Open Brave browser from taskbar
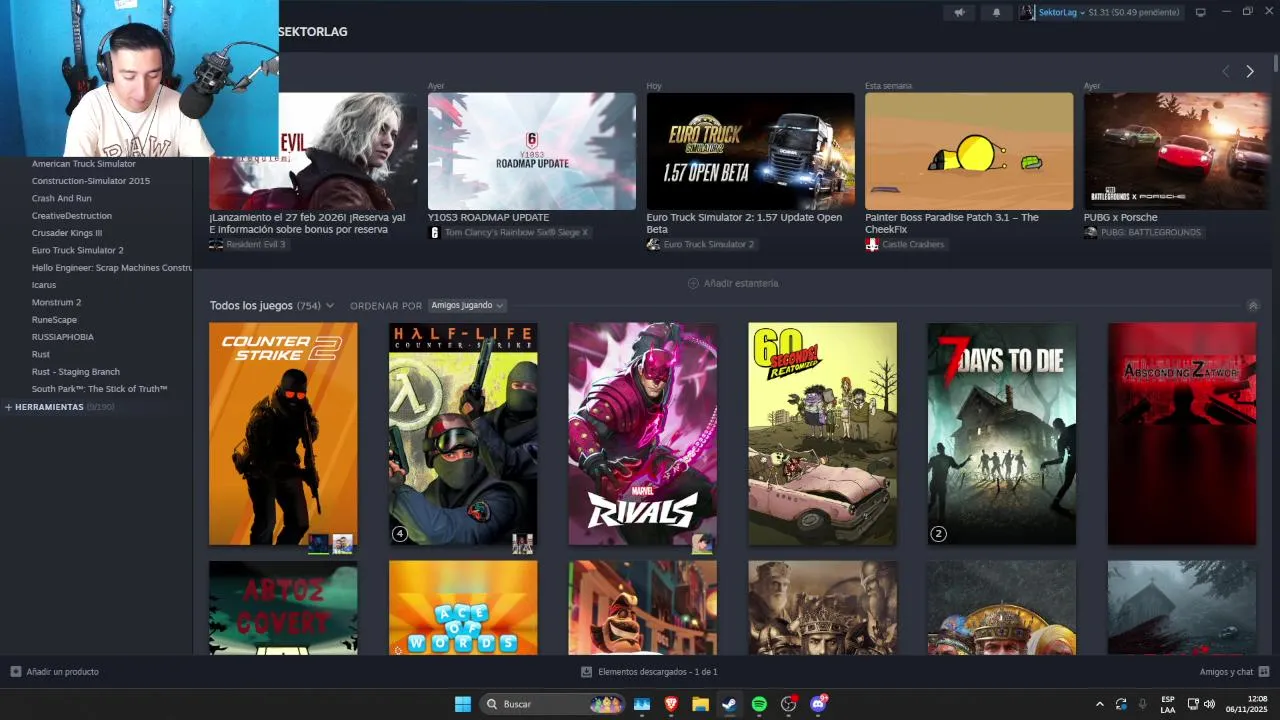Image resolution: width=1280 pixels, height=720 pixels. click(671, 704)
